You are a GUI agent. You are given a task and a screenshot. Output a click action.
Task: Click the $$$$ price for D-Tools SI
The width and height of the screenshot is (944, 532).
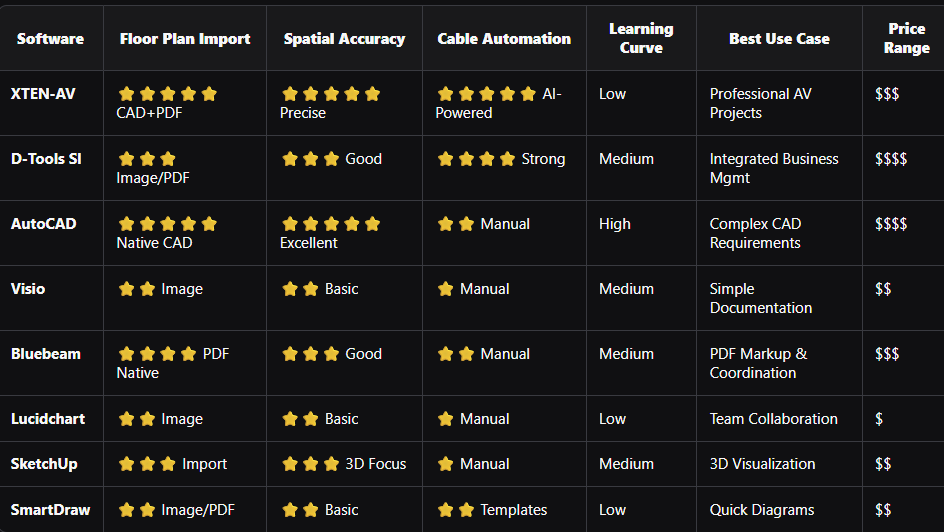point(891,159)
